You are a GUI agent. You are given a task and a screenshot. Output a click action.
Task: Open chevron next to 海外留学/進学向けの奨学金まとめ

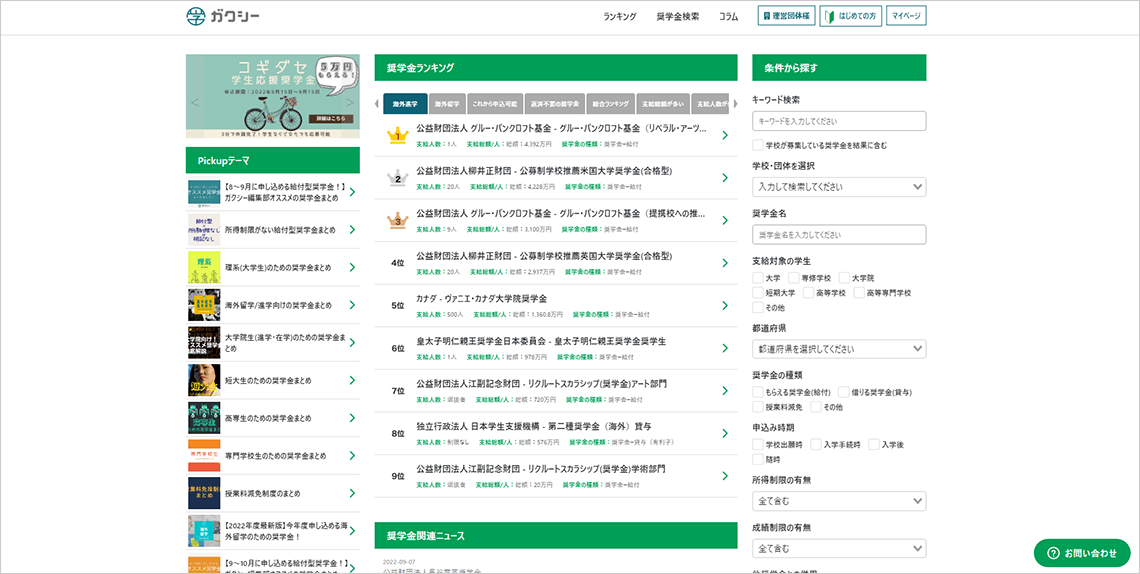pyautogui.click(x=352, y=305)
